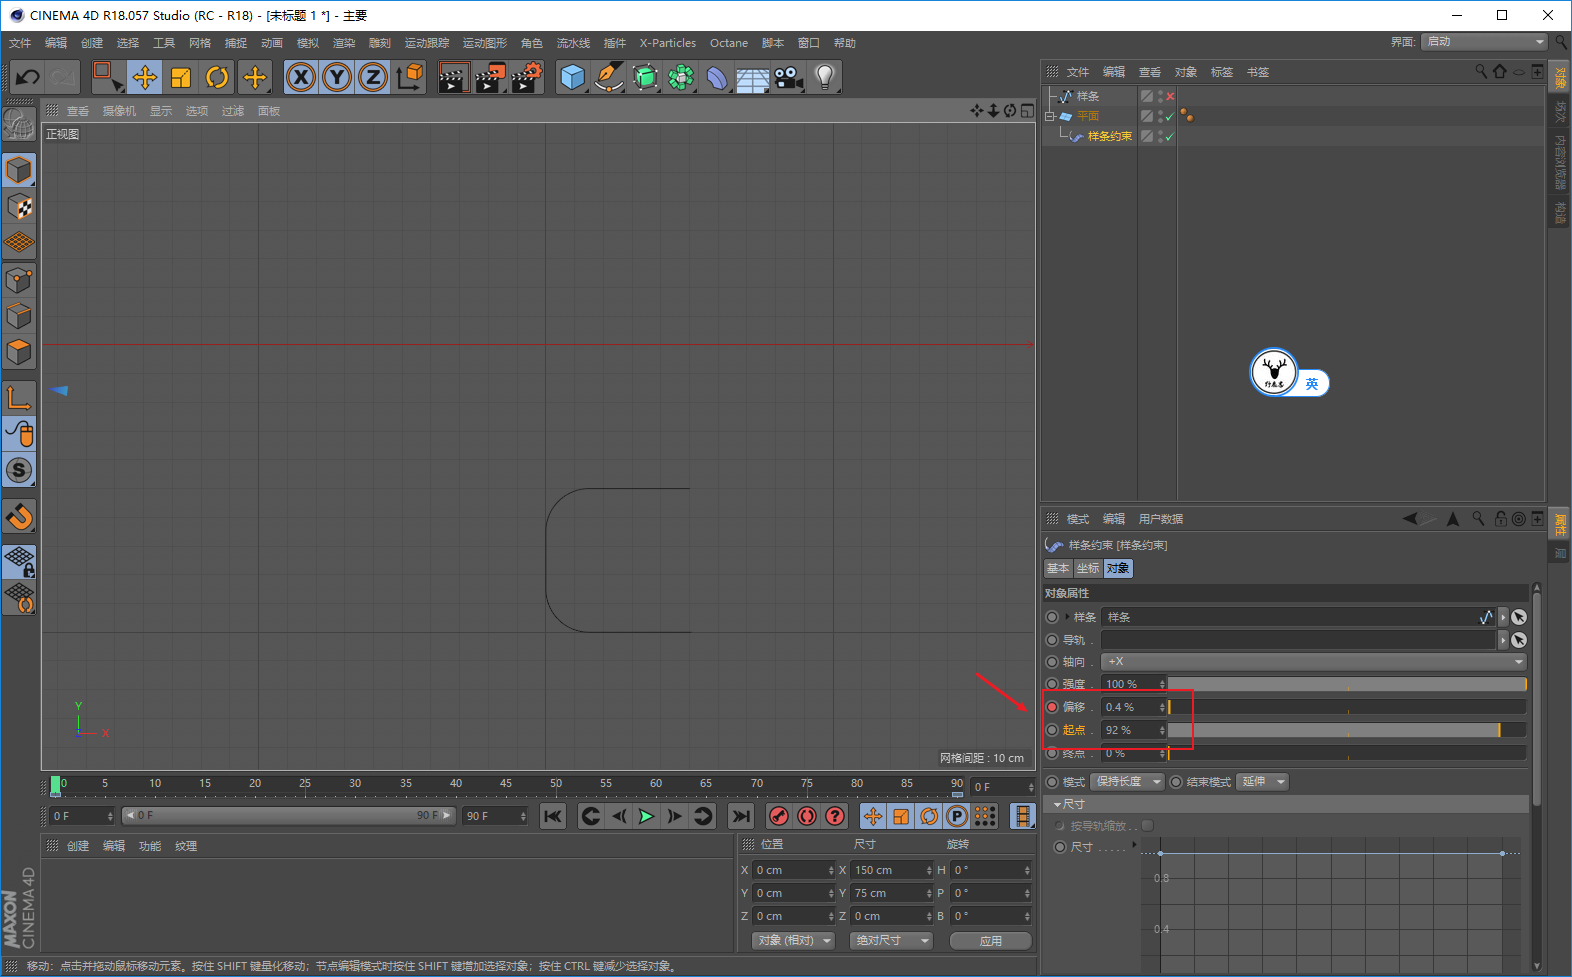Click the 应用 button
Image resolution: width=1572 pixels, height=977 pixels.
click(991, 940)
